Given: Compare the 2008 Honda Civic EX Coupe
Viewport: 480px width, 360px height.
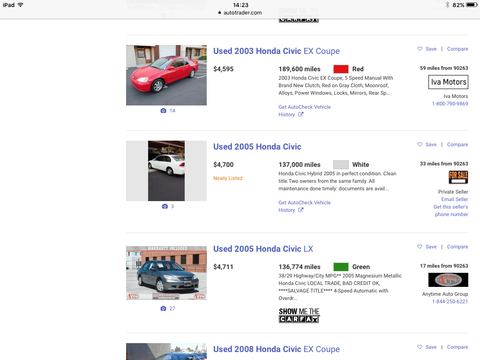Looking at the screenshot, I should (x=457, y=347).
